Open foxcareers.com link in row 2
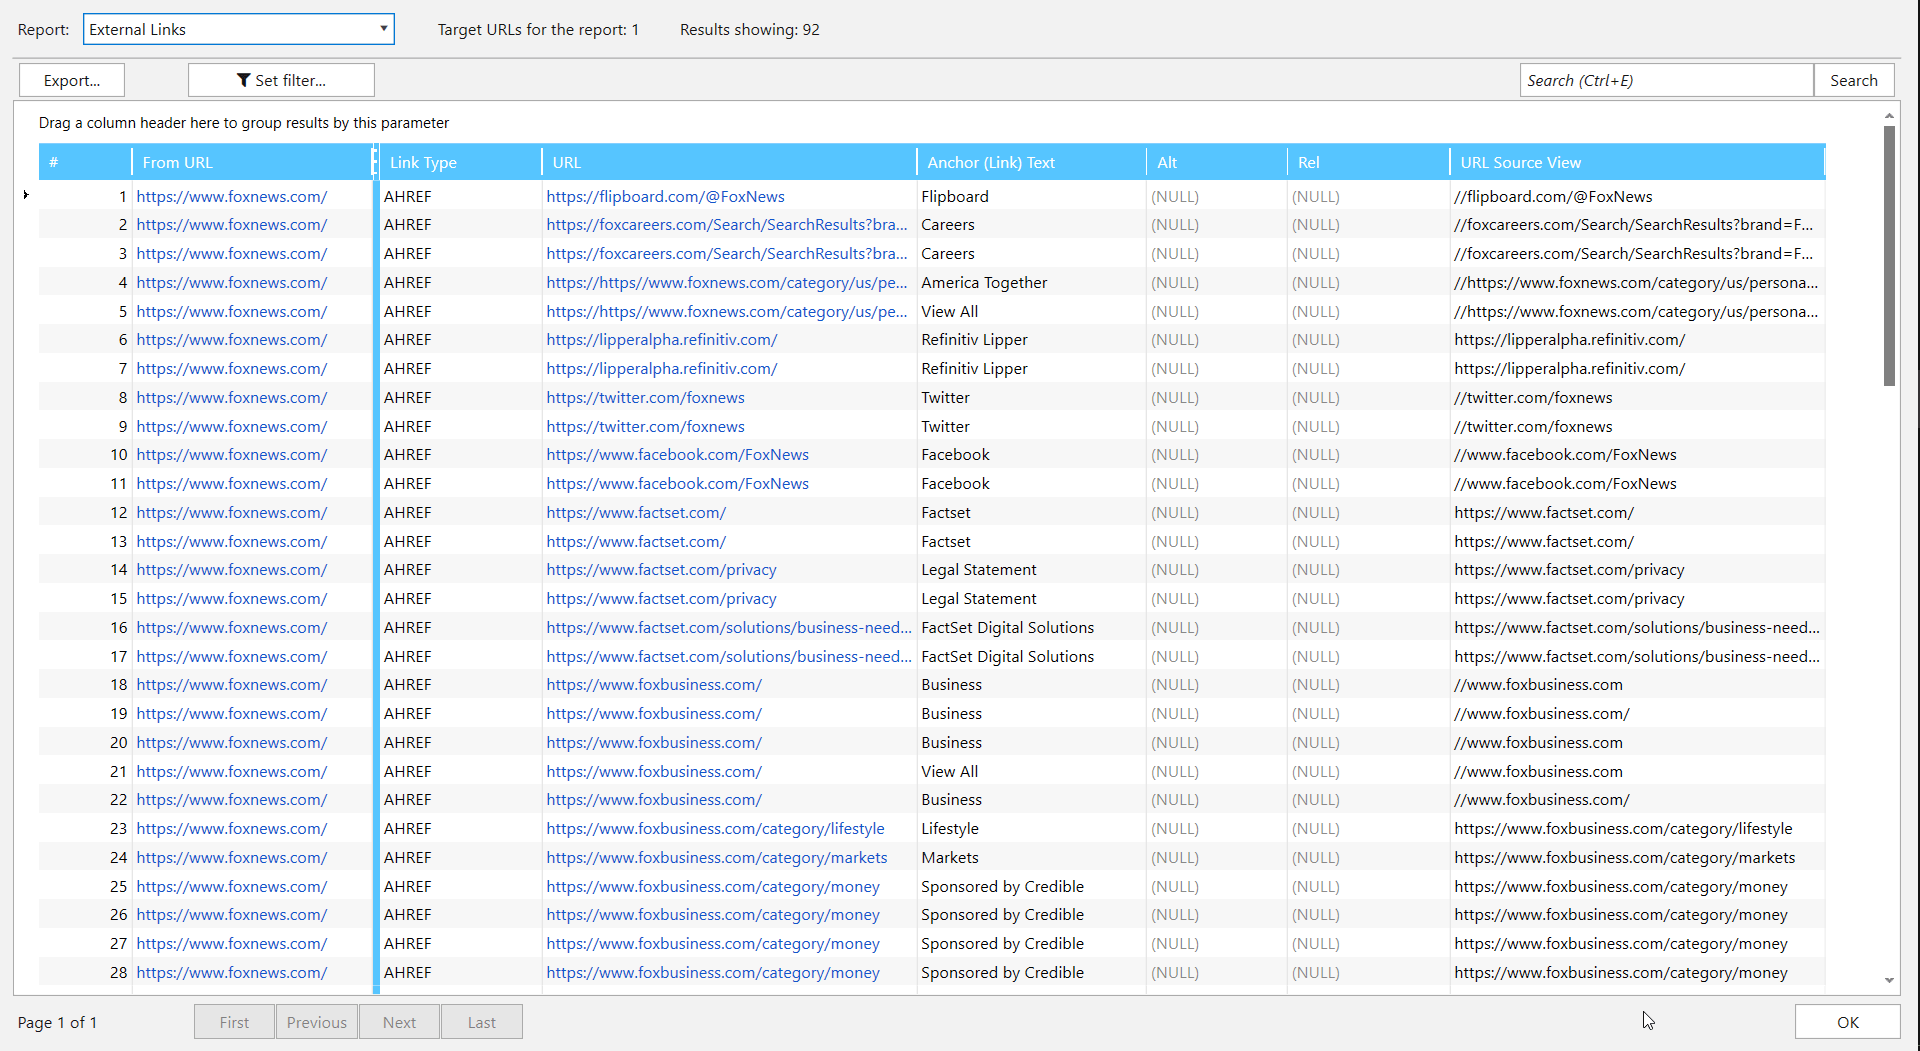The height and width of the screenshot is (1051, 1920). [x=727, y=225]
